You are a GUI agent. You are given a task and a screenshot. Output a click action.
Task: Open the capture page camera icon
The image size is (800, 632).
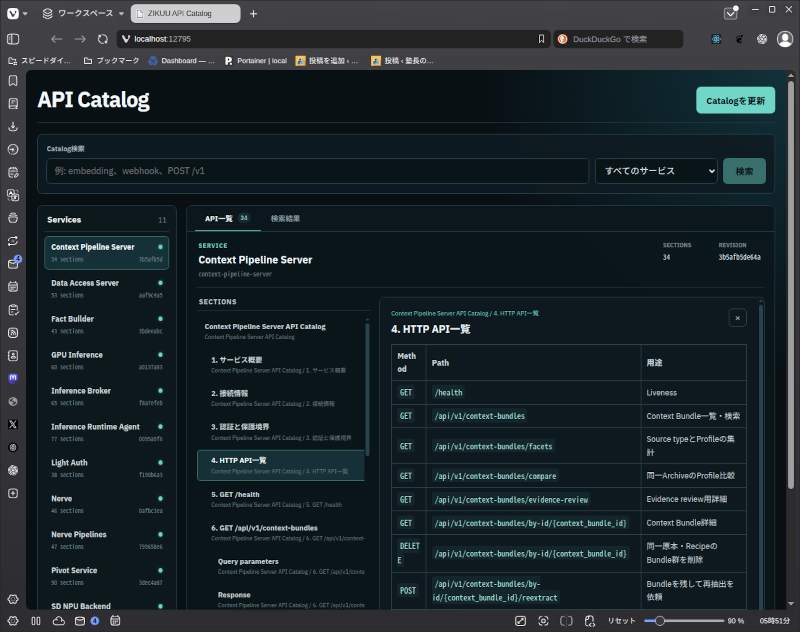(x=543, y=621)
